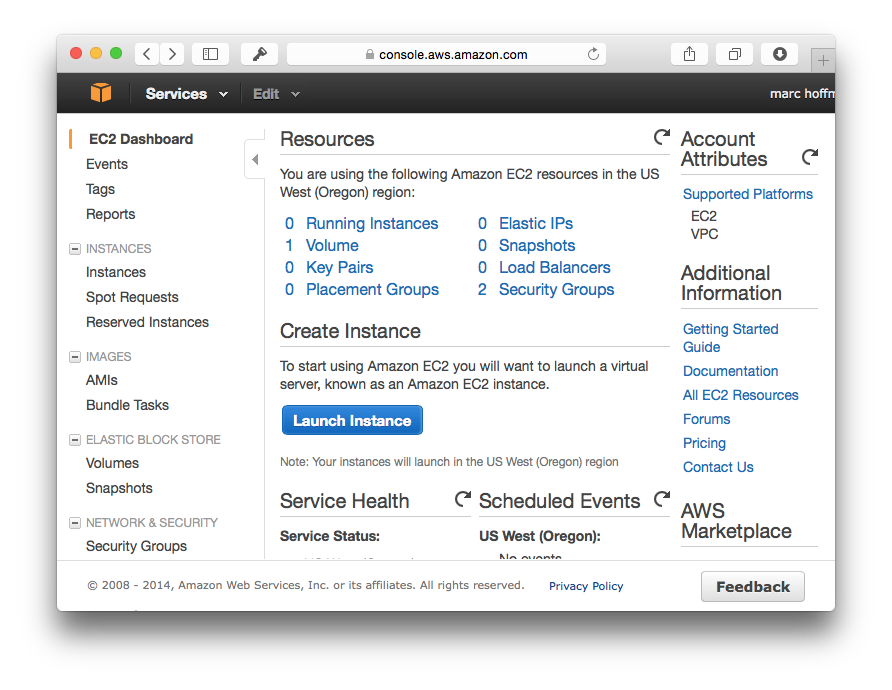Open Events in the sidebar
The height and width of the screenshot is (690, 892).
point(107,164)
